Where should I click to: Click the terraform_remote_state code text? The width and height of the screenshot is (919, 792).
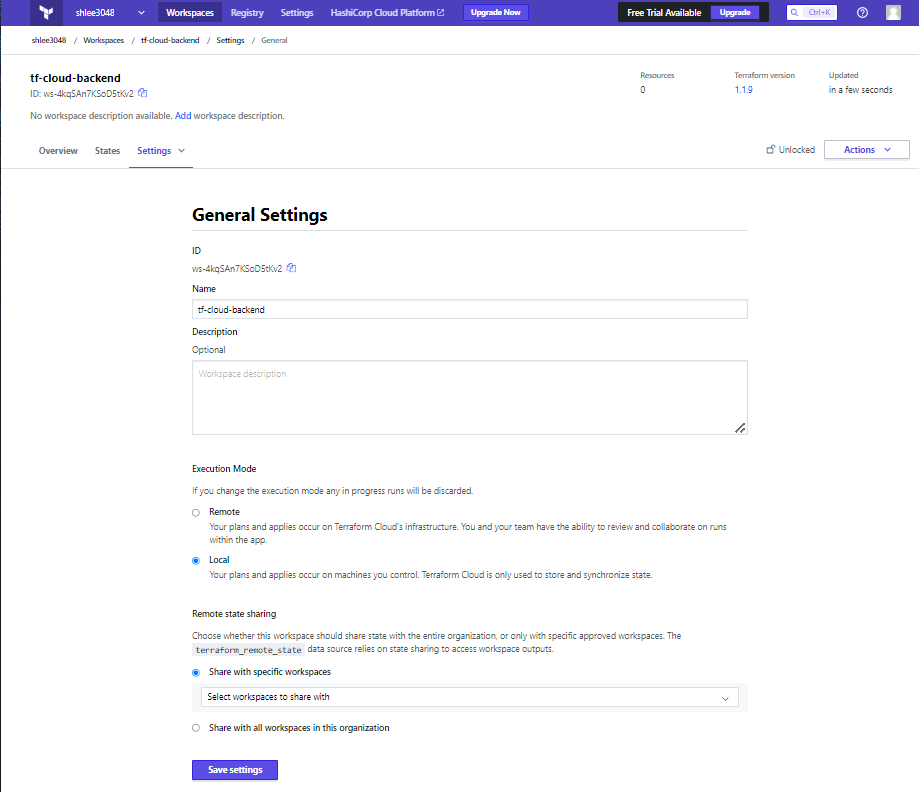(249, 650)
